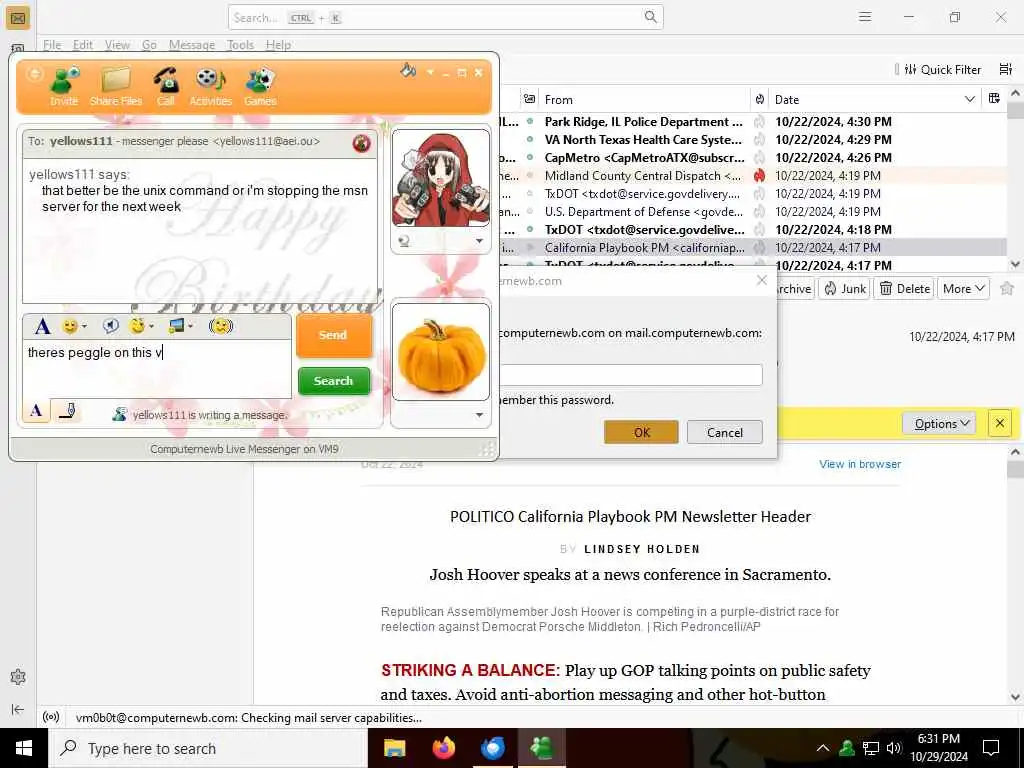Switch to handwriting pen mode tab

67,411
